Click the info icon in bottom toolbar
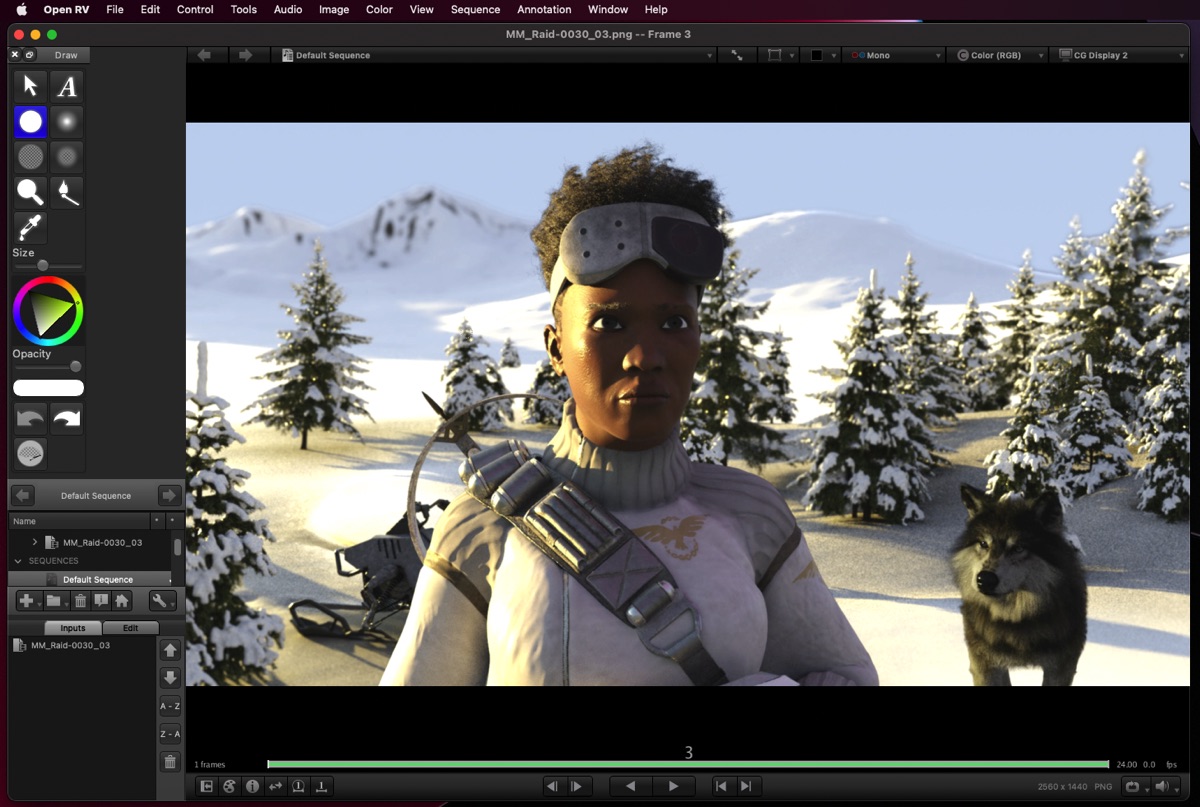The width and height of the screenshot is (1200, 807). (252, 786)
